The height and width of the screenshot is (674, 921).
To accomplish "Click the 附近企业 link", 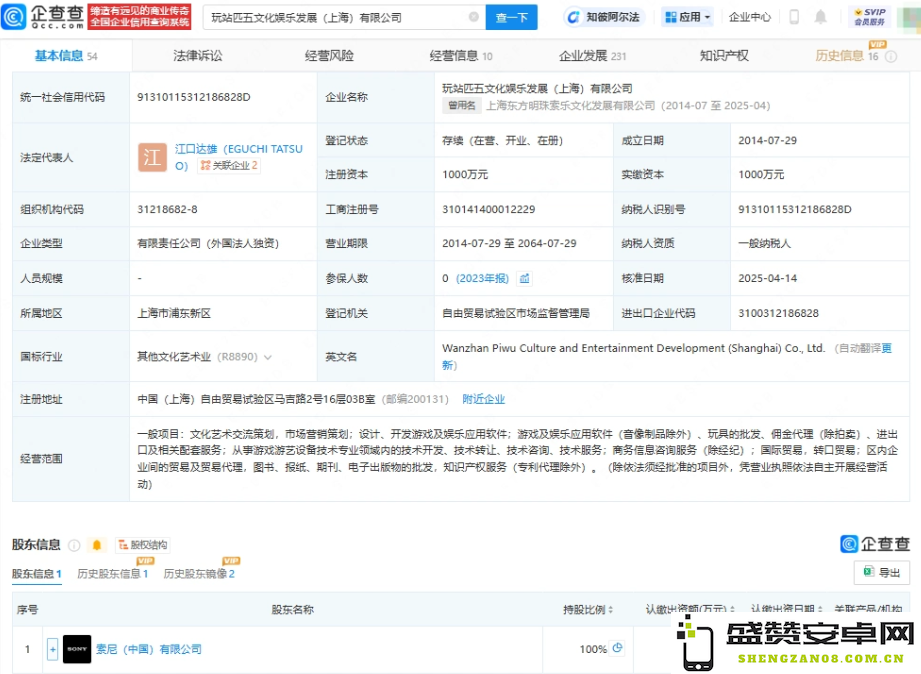I will point(483,400).
